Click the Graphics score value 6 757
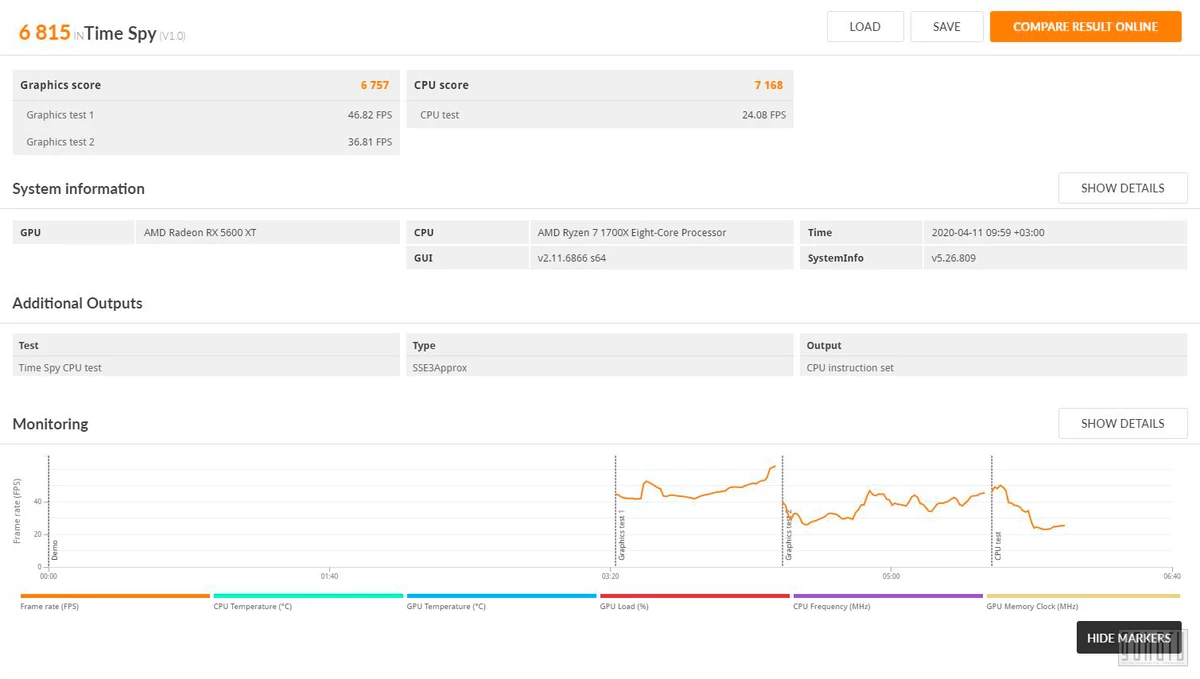Image resolution: width=1200 pixels, height=679 pixels. [375, 85]
